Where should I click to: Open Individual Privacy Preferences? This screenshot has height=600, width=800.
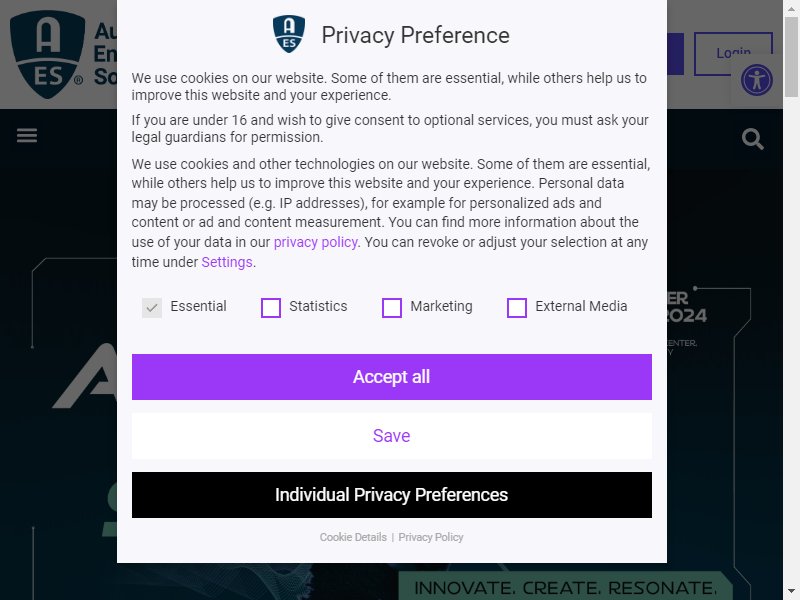click(392, 495)
